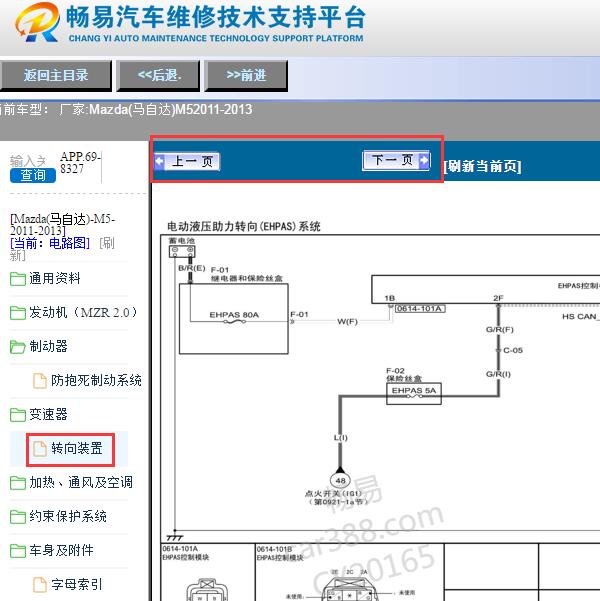
Task: Return to main directory with 返回主目录
Action: pyautogui.click(x=56, y=75)
